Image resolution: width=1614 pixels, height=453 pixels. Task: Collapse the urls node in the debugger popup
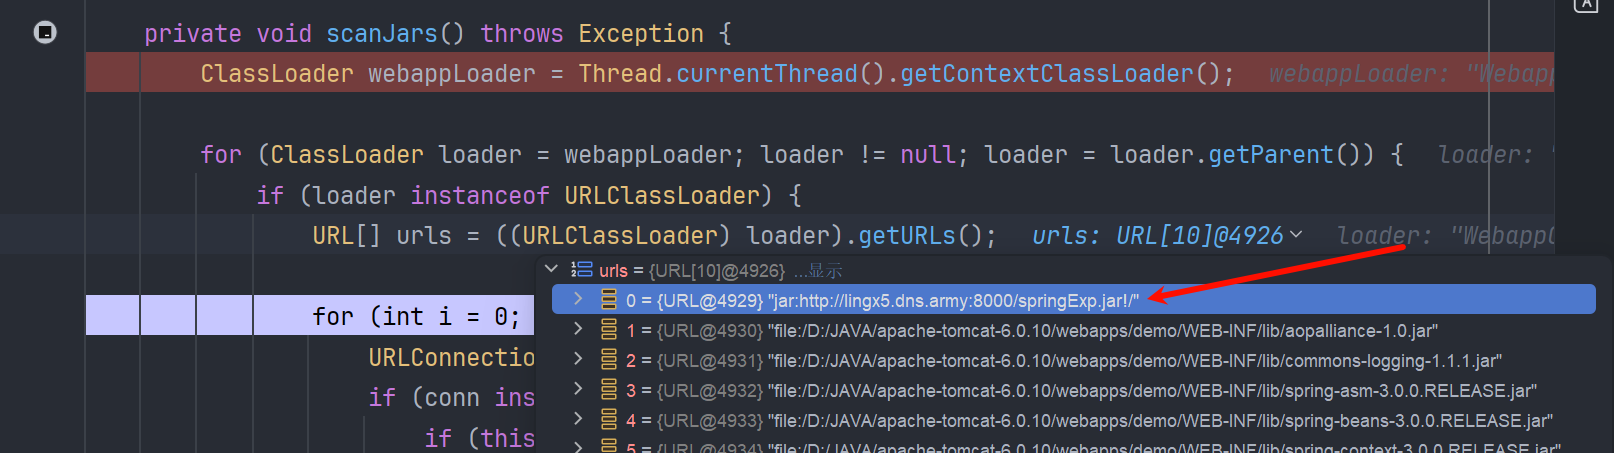(551, 269)
